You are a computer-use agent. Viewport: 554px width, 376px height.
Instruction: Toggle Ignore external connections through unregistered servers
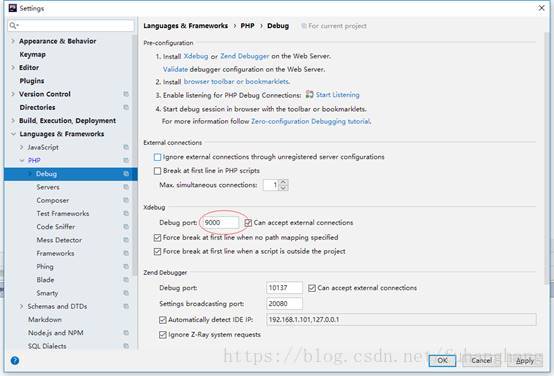coord(158,157)
